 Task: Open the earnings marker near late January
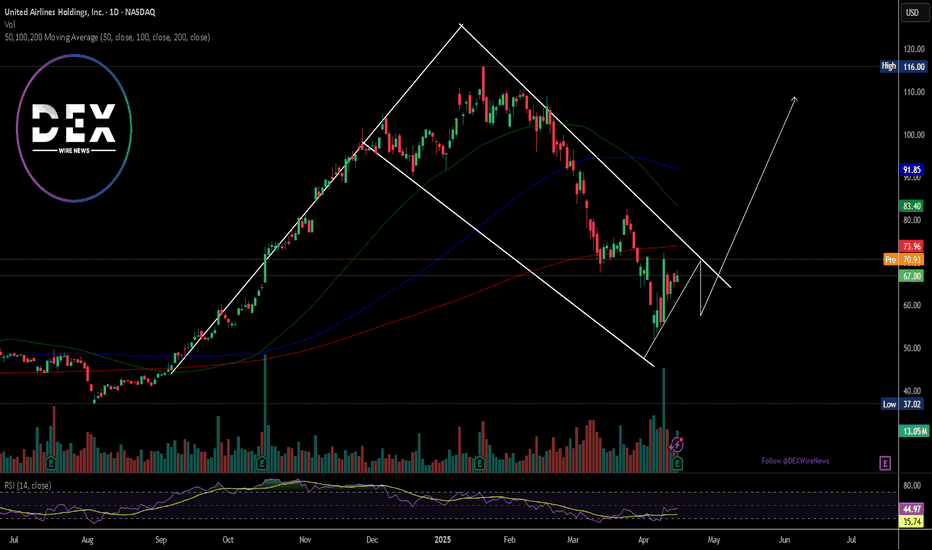tap(479, 463)
